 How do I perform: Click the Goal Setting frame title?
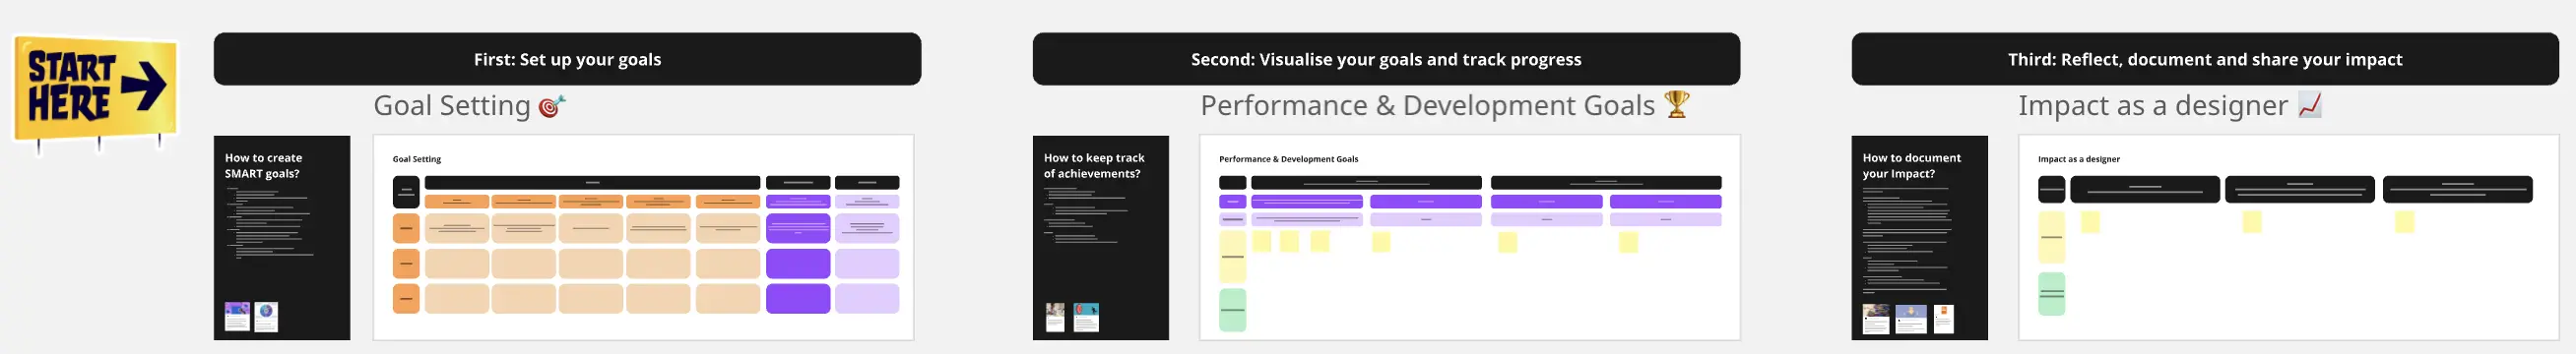[x=452, y=106]
